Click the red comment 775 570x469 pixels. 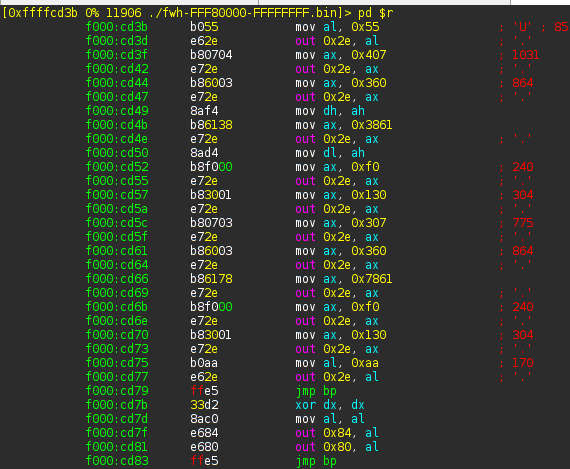pyautogui.click(x=522, y=223)
